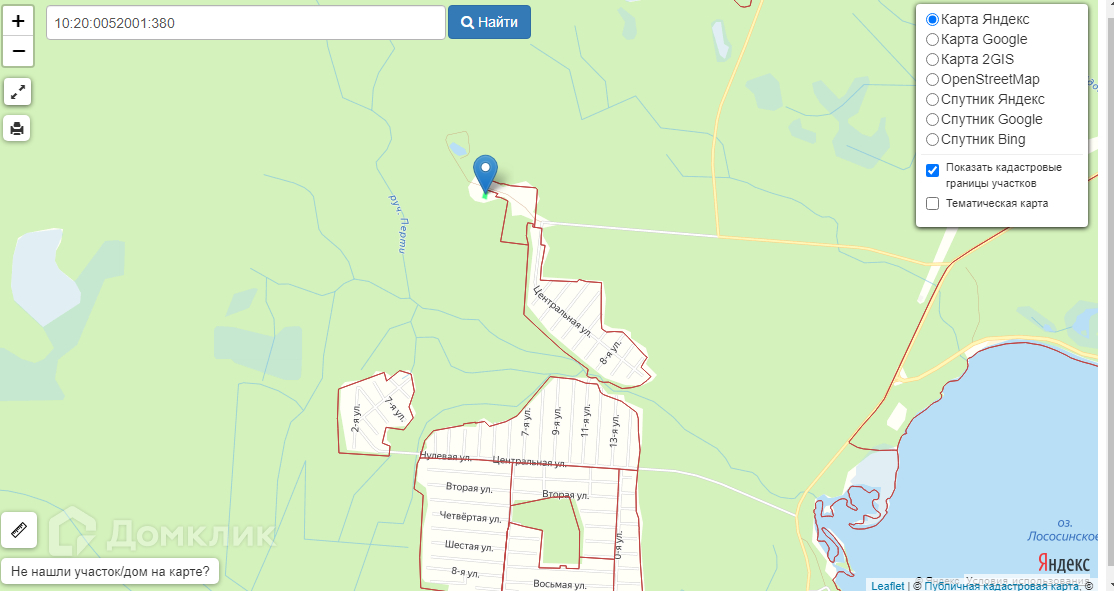Click the Домклик watermark logo
Screen dimensions: 1114x591
(162, 531)
